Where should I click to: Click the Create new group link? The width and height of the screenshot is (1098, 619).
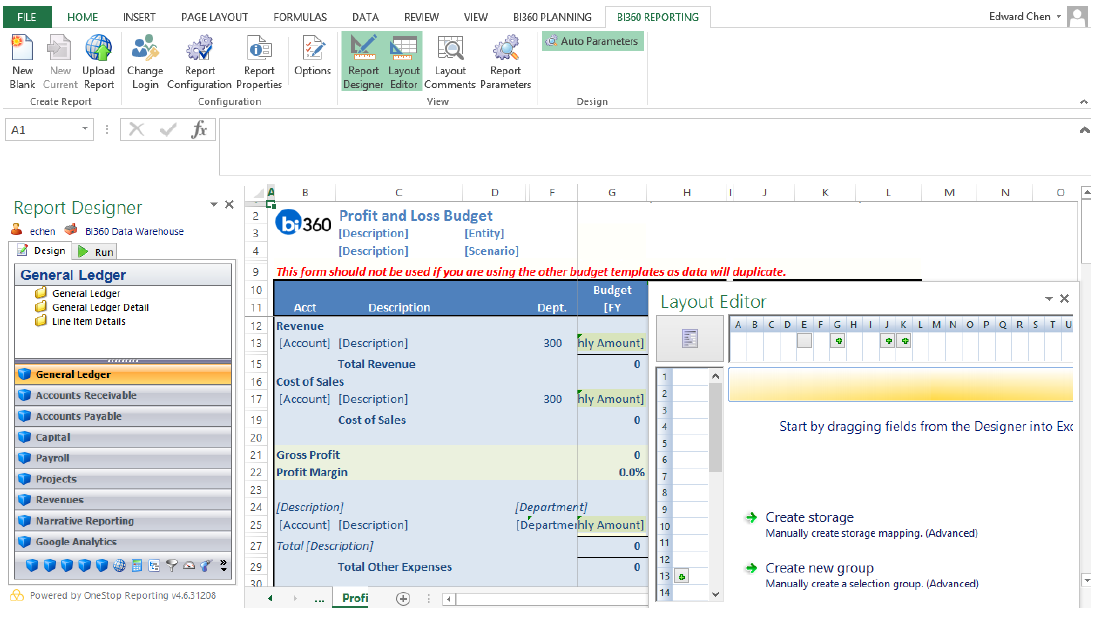coord(819,568)
